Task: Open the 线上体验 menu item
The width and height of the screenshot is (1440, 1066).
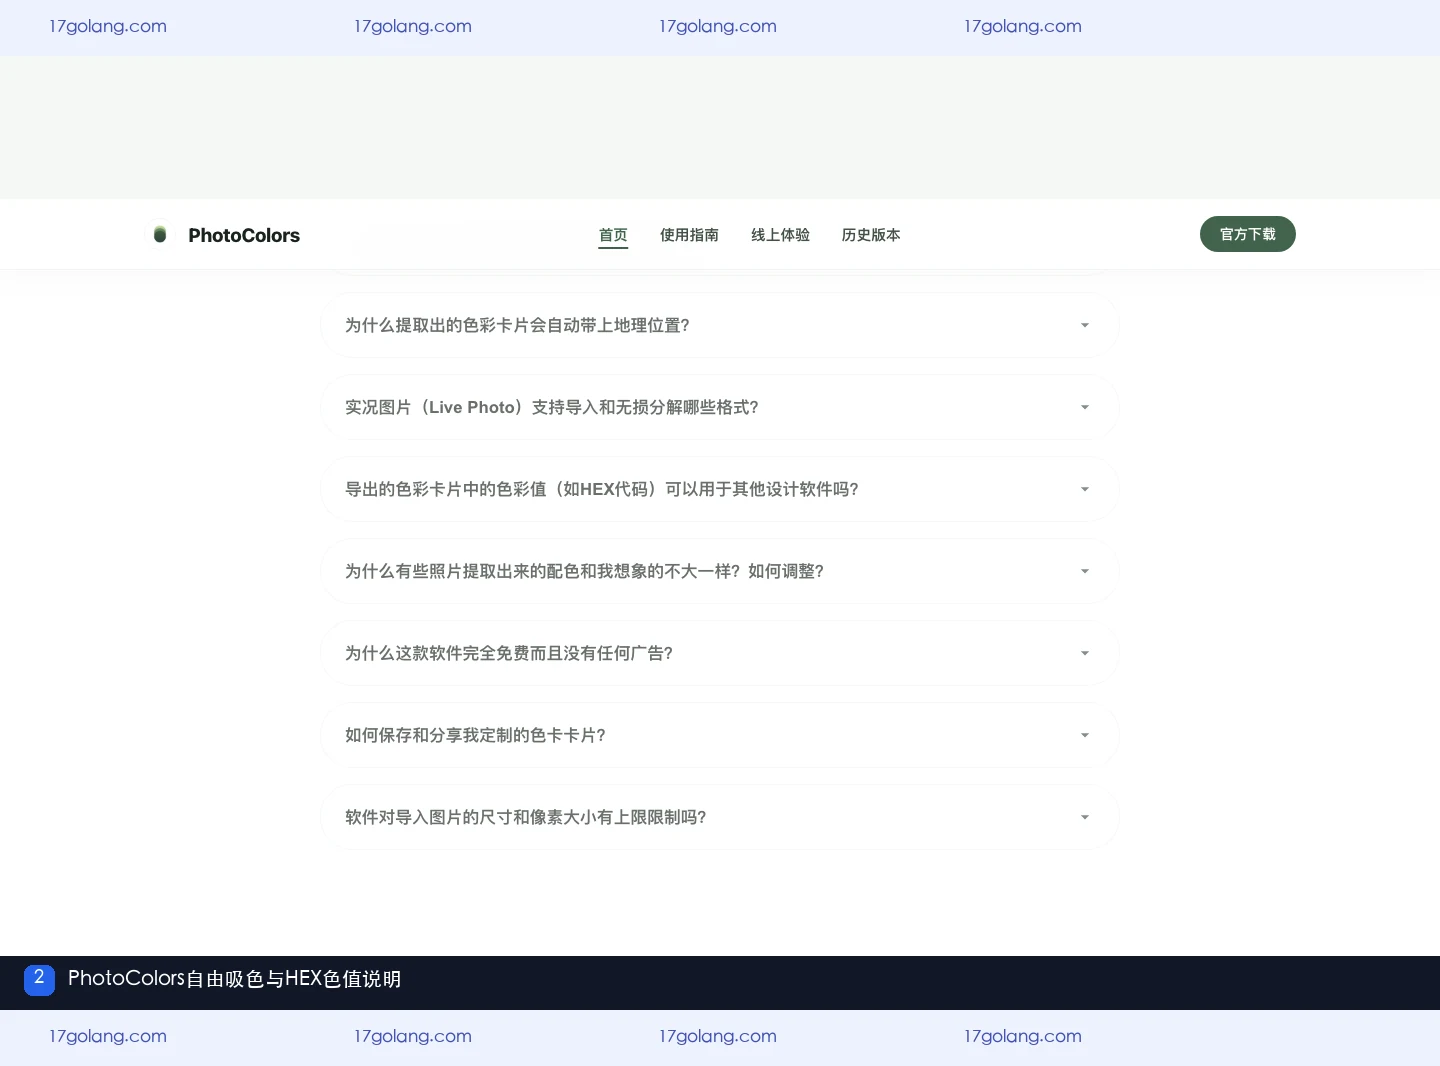Action: 780,235
